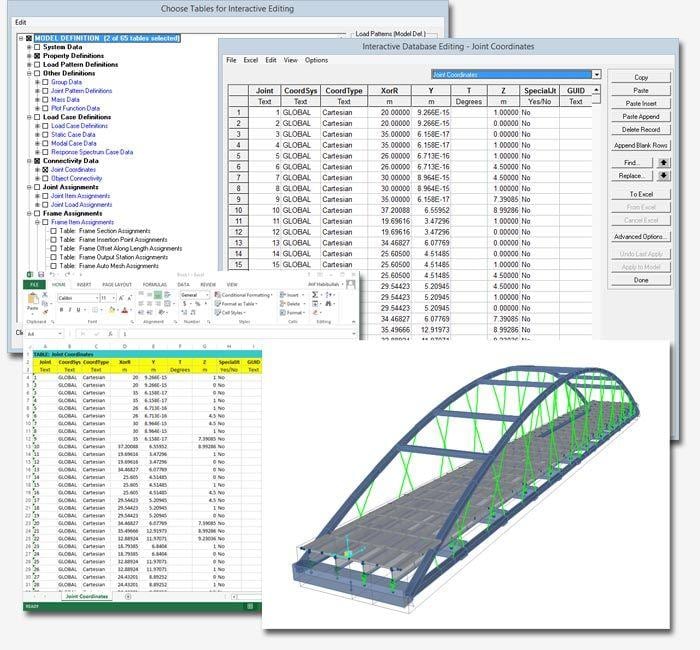Uncheck Property Definitions checkbox

coord(37,56)
